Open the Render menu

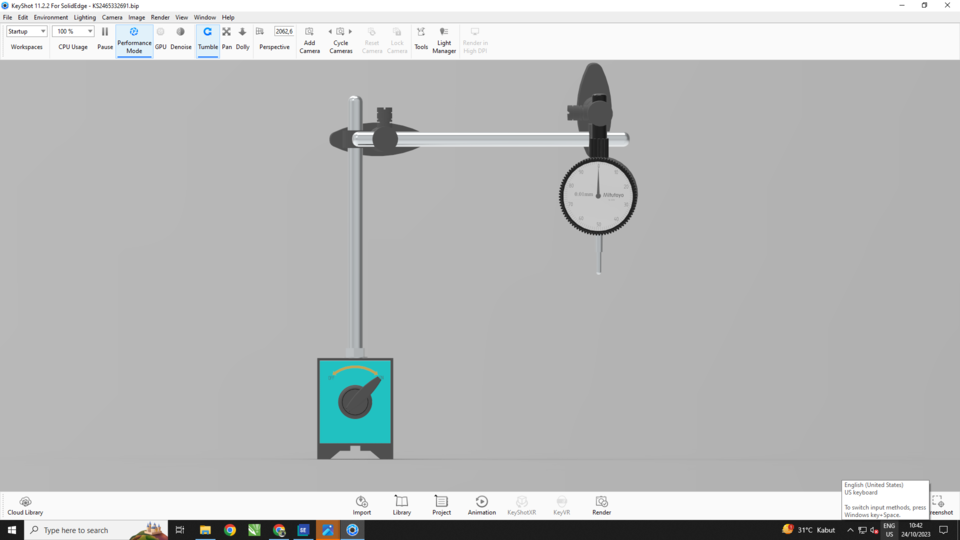(160, 17)
